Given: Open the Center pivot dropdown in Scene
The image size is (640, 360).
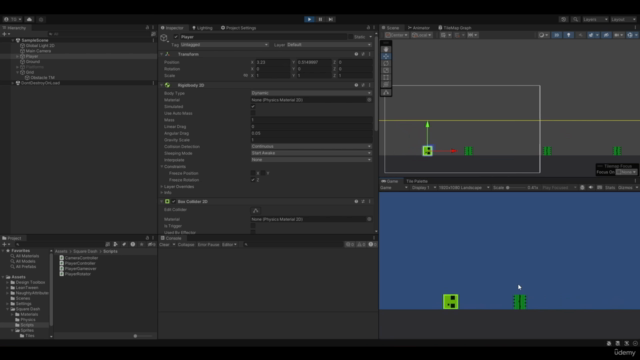Looking at the screenshot, I should (396, 35).
